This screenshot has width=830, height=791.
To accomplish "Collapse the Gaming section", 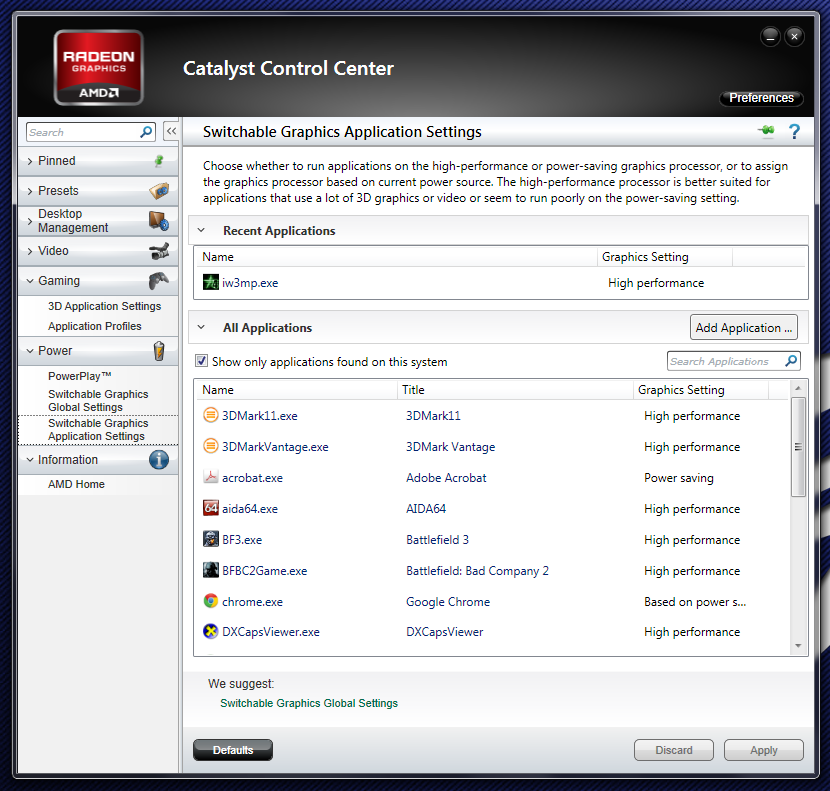I will pyautogui.click(x=30, y=281).
